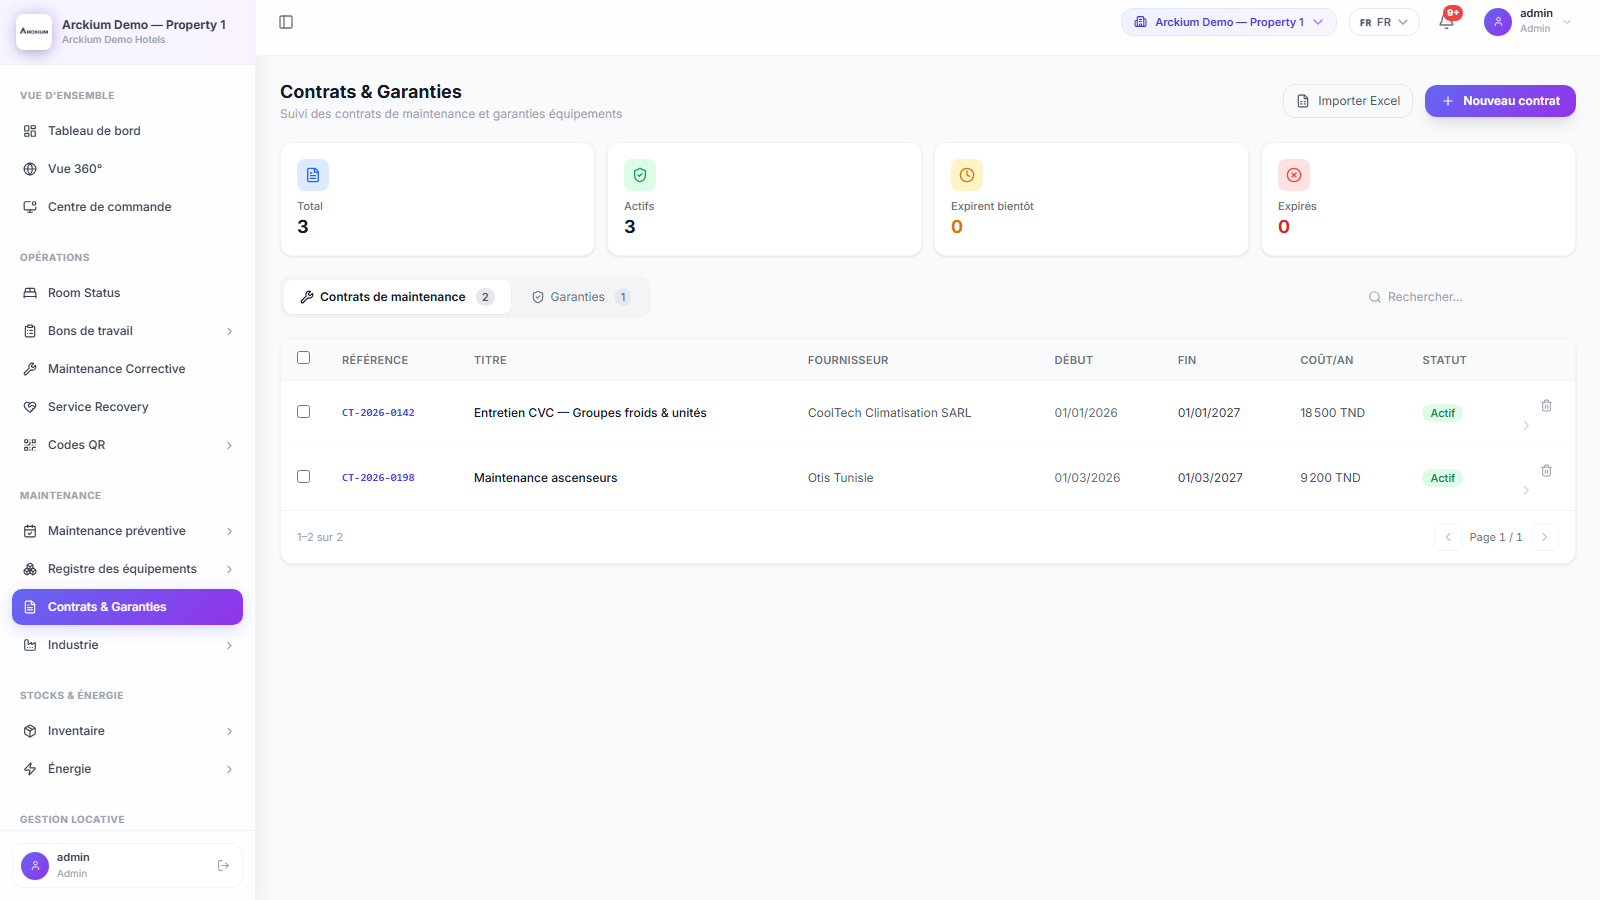1600x900 pixels.
Task: Open the Arckium Demo property selector dropdown
Action: (1228, 22)
